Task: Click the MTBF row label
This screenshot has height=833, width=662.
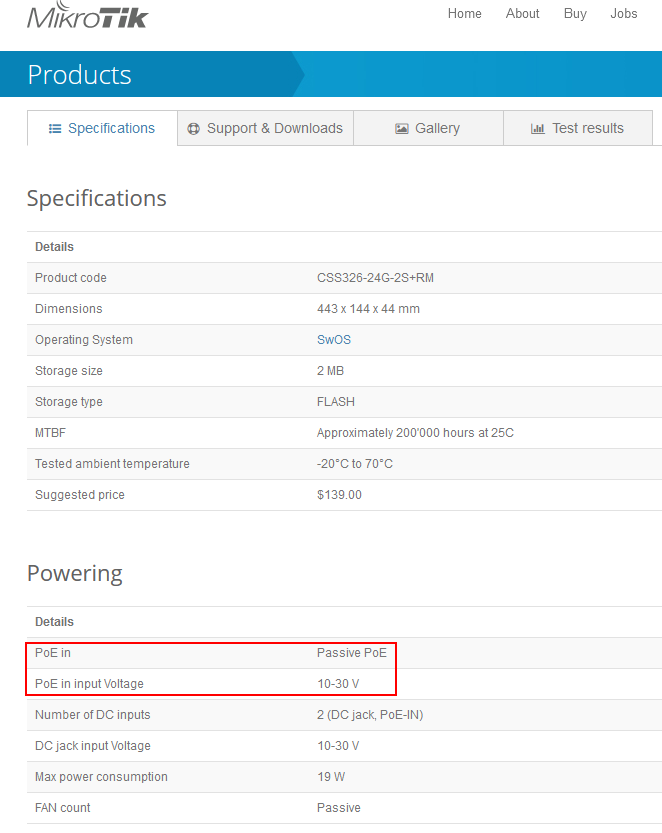Action: tap(47, 432)
